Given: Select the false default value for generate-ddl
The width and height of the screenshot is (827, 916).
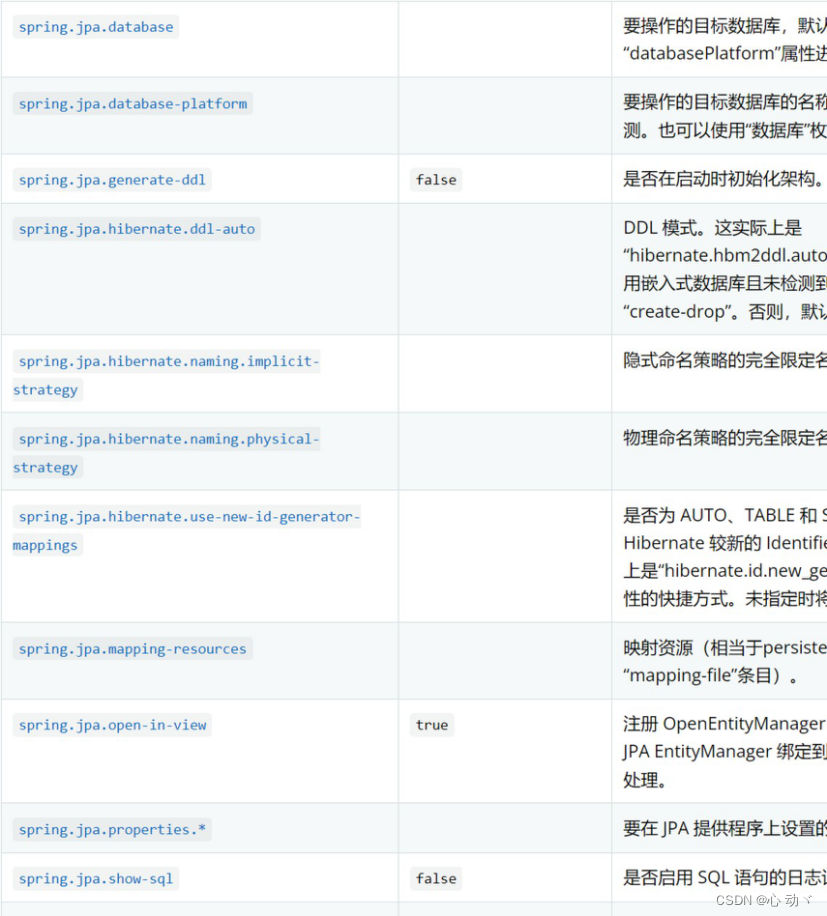Looking at the screenshot, I should (x=435, y=180).
